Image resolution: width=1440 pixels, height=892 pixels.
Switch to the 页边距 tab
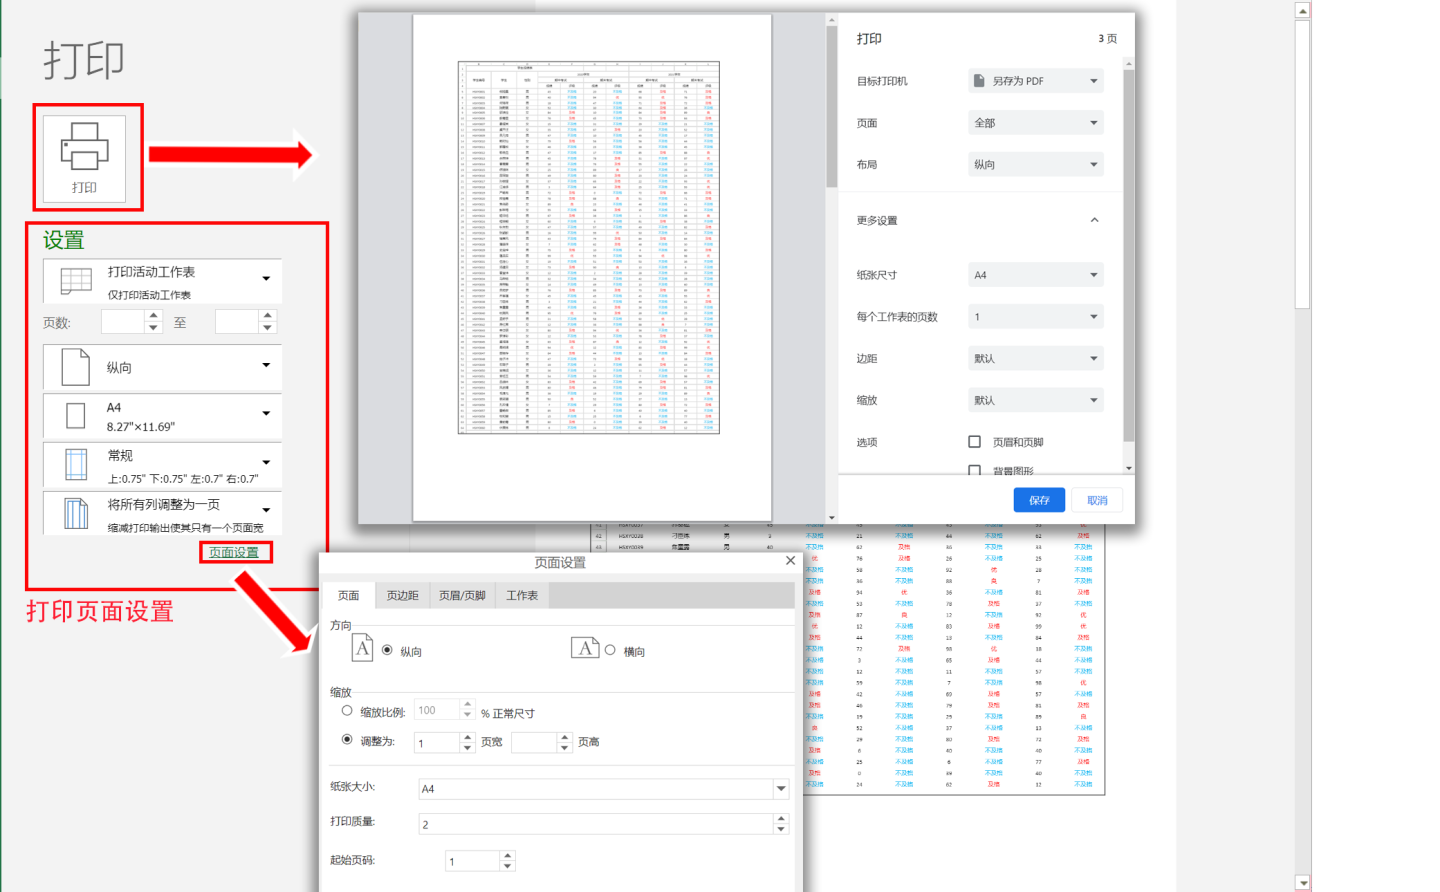pyautogui.click(x=402, y=595)
